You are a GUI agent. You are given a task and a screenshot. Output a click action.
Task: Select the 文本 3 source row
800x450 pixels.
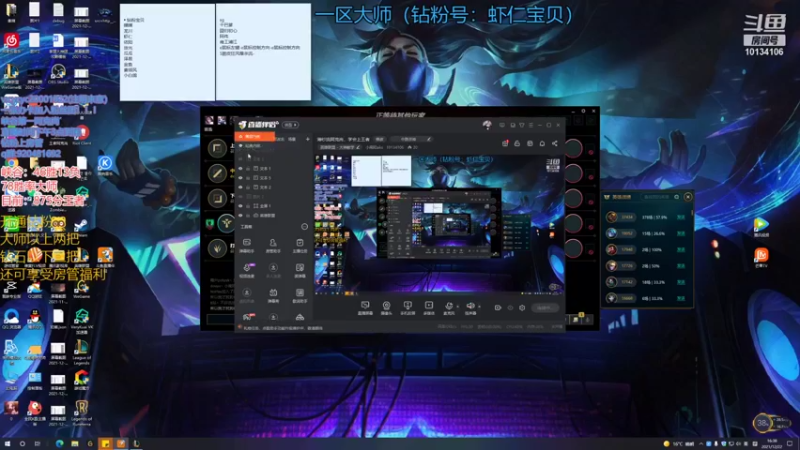coord(273,178)
